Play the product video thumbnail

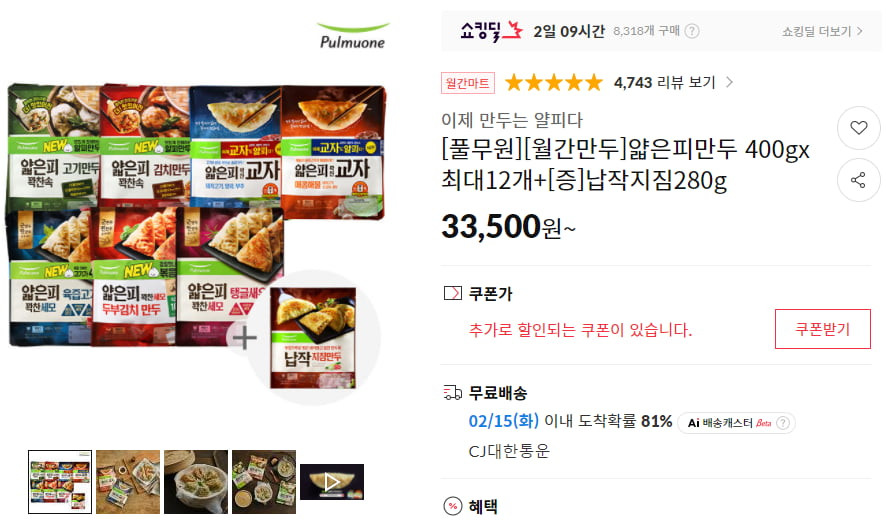click(x=332, y=482)
